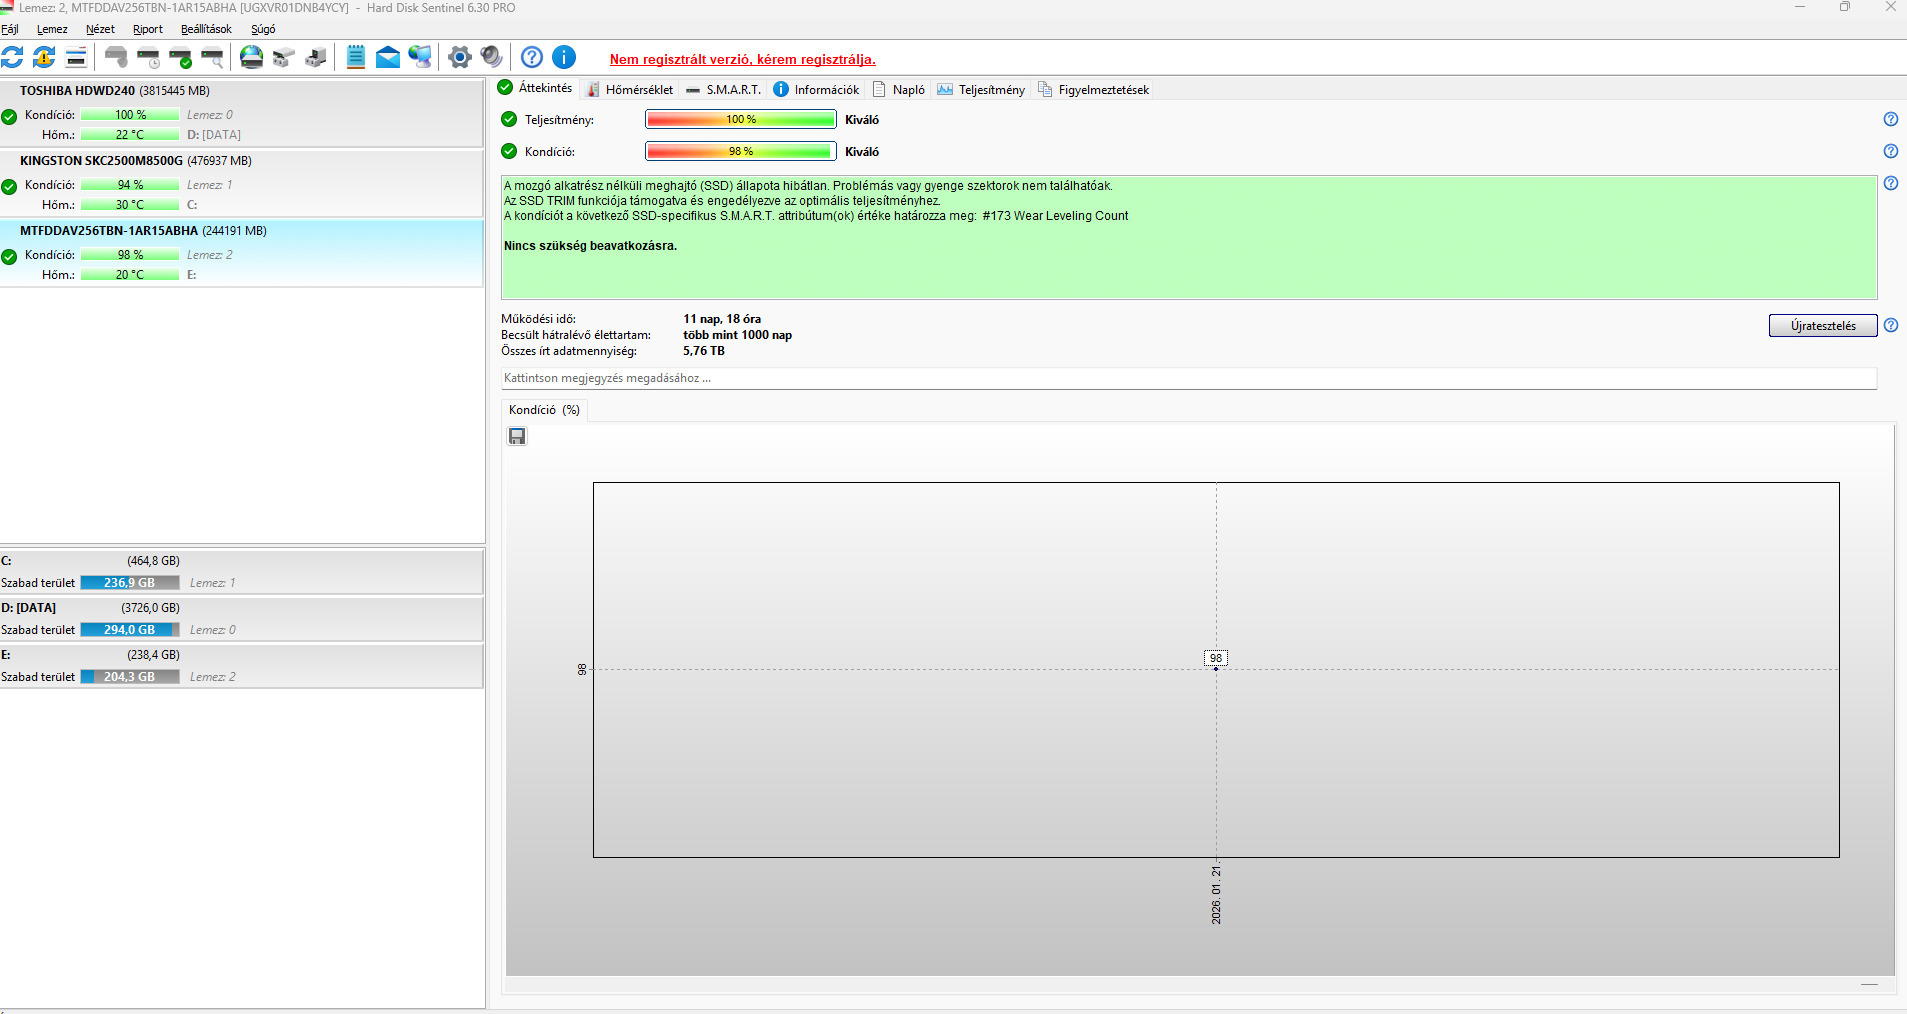Switch to the Információk tab

coord(817,89)
